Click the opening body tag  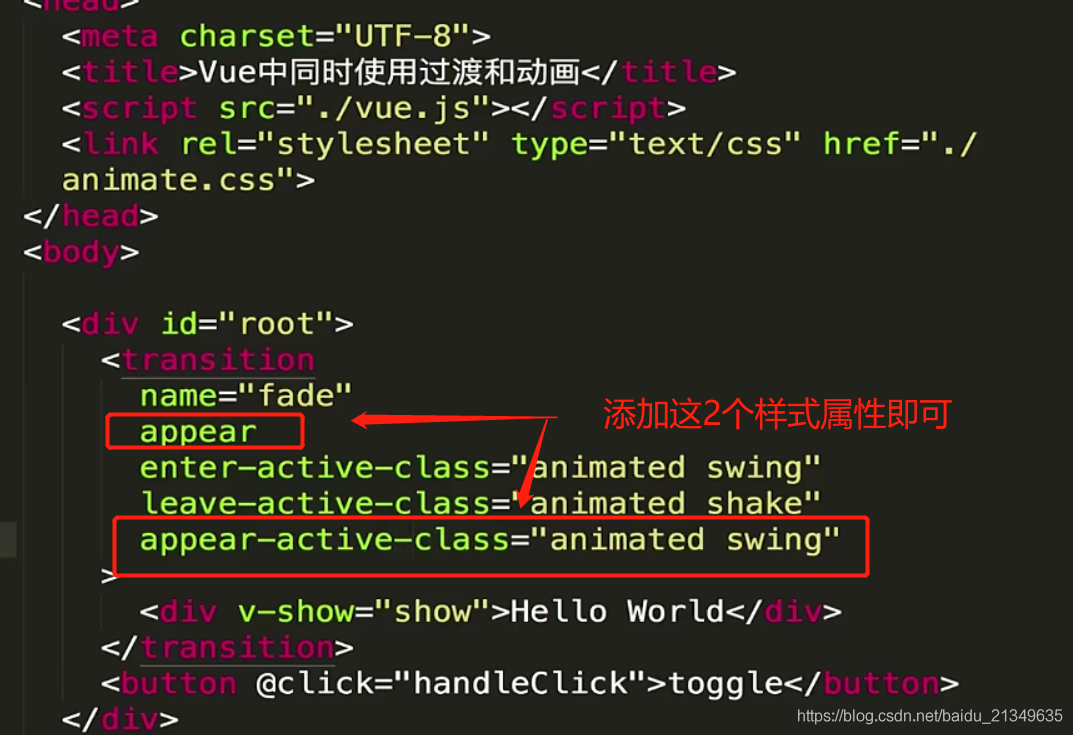pos(81,253)
